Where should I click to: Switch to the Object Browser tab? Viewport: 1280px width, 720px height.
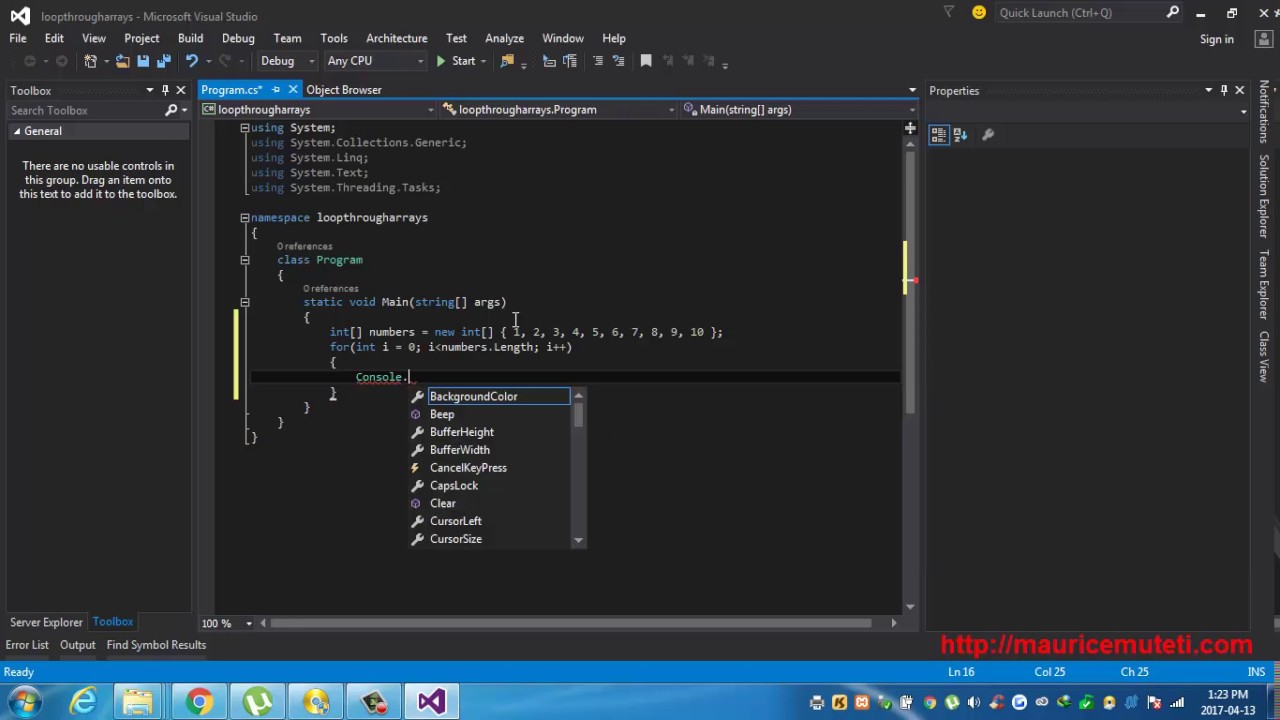tap(344, 90)
